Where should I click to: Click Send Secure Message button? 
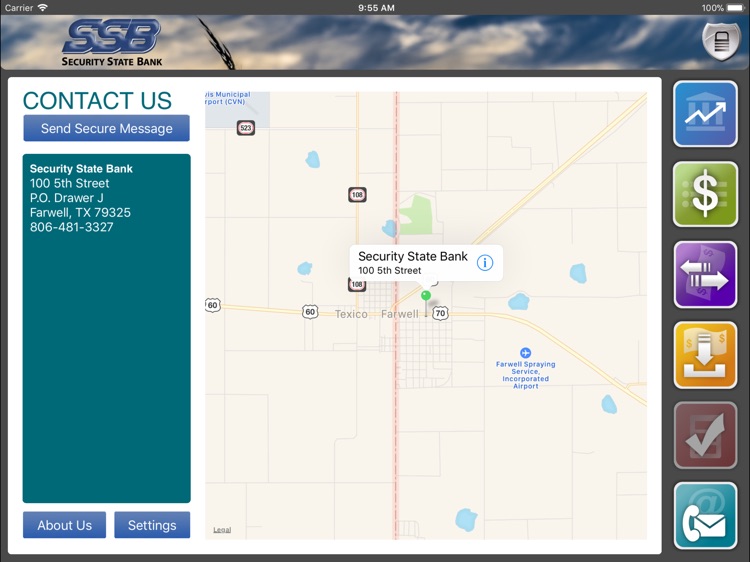(x=106, y=128)
